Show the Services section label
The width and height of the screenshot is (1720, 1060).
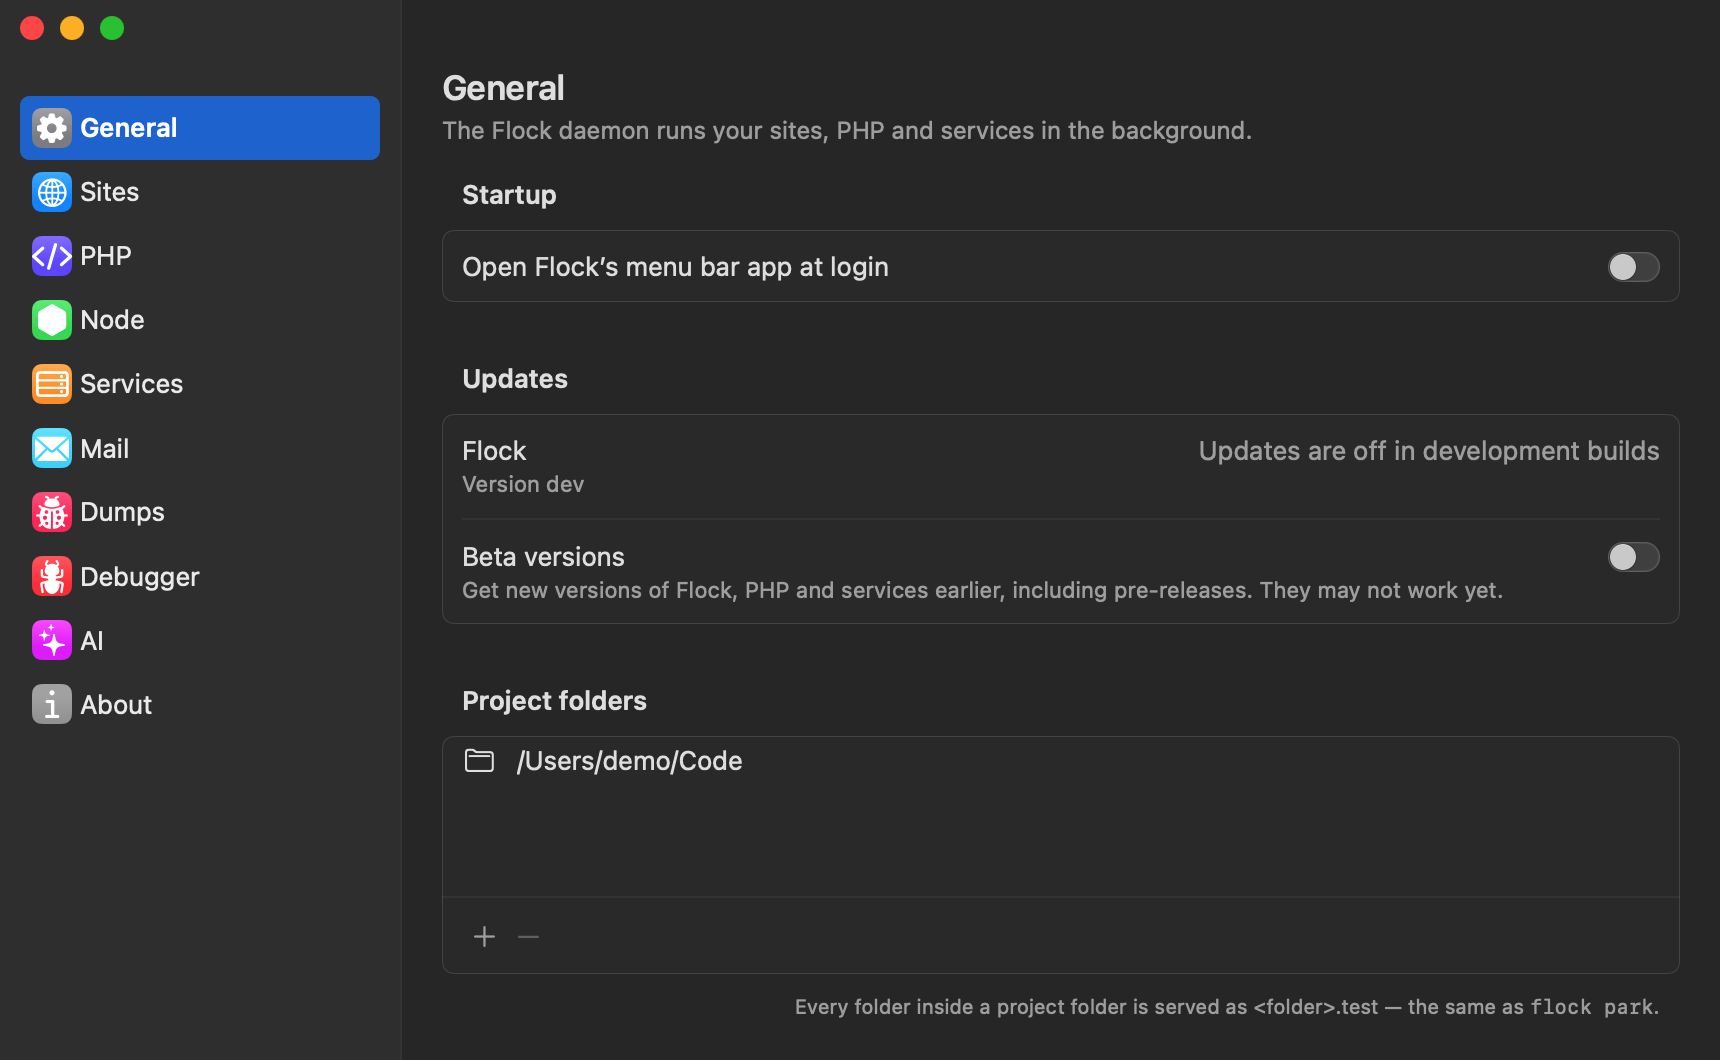pyautogui.click(x=132, y=384)
